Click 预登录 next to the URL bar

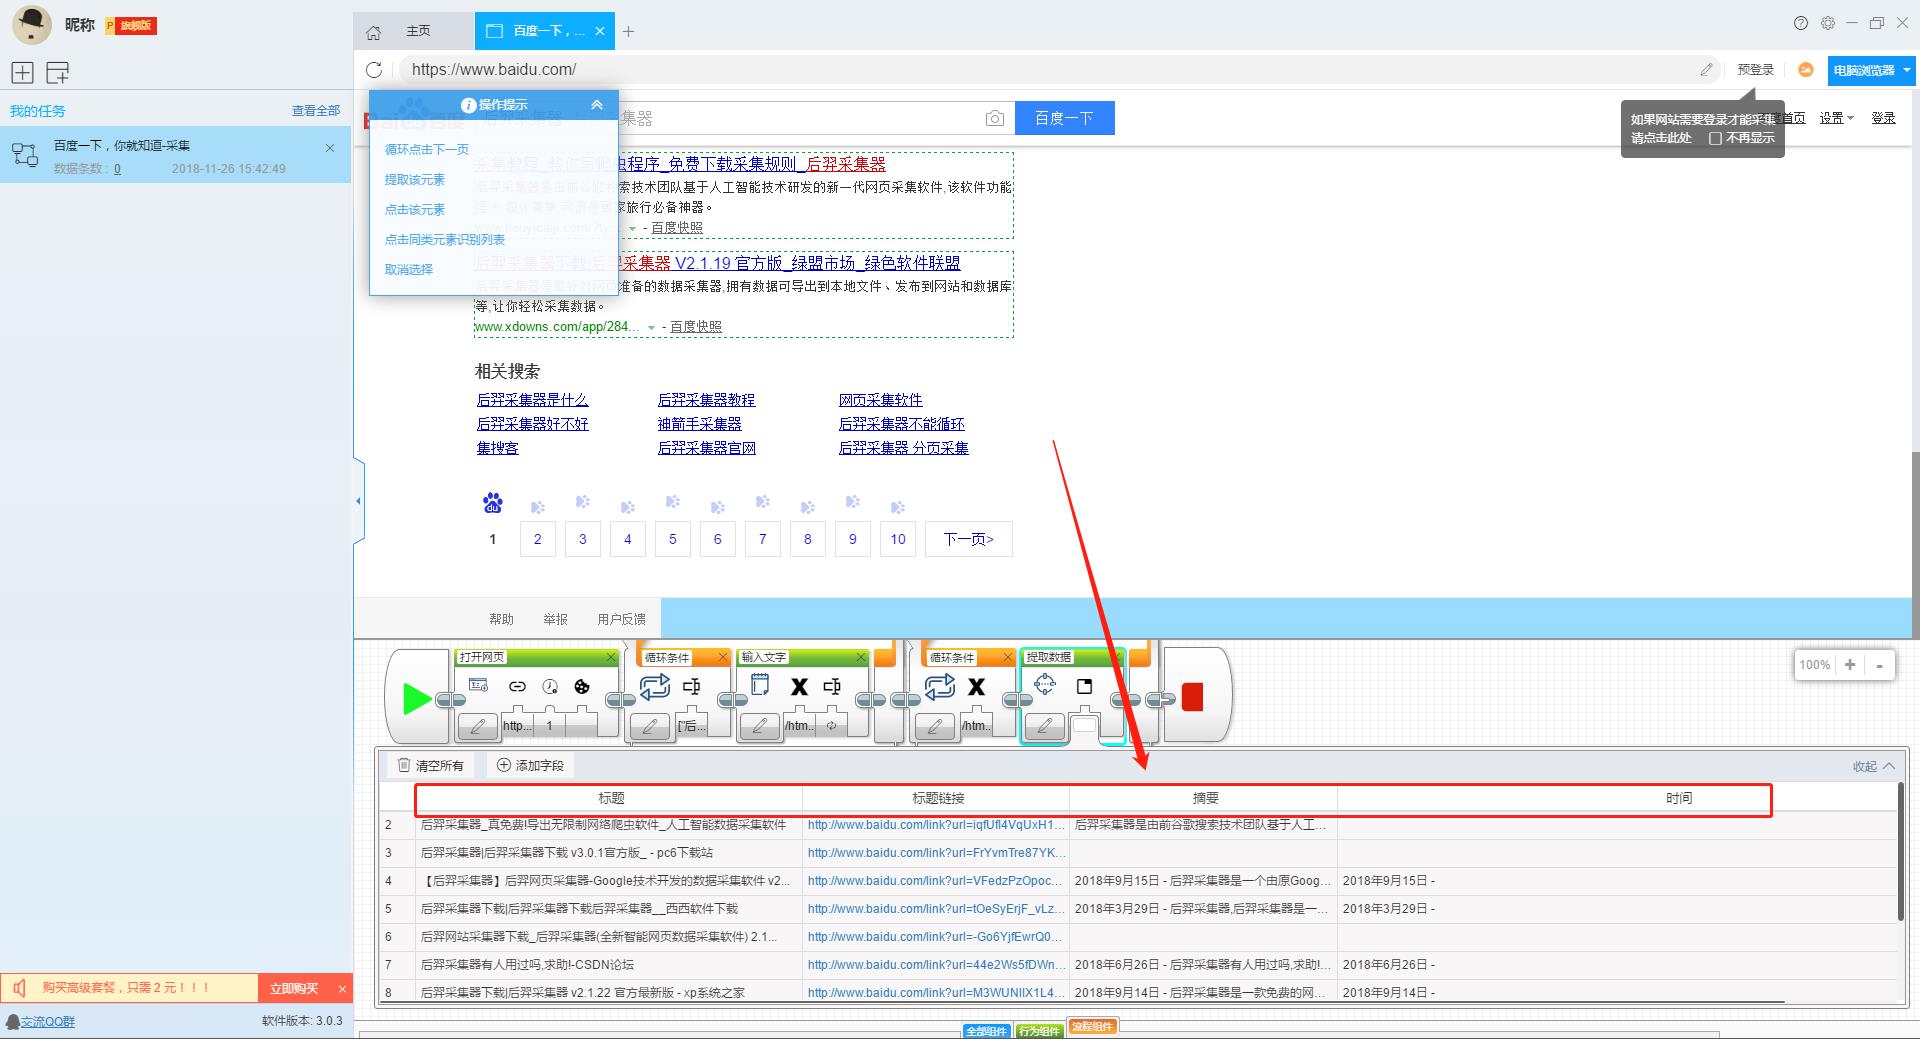(x=1755, y=69)
